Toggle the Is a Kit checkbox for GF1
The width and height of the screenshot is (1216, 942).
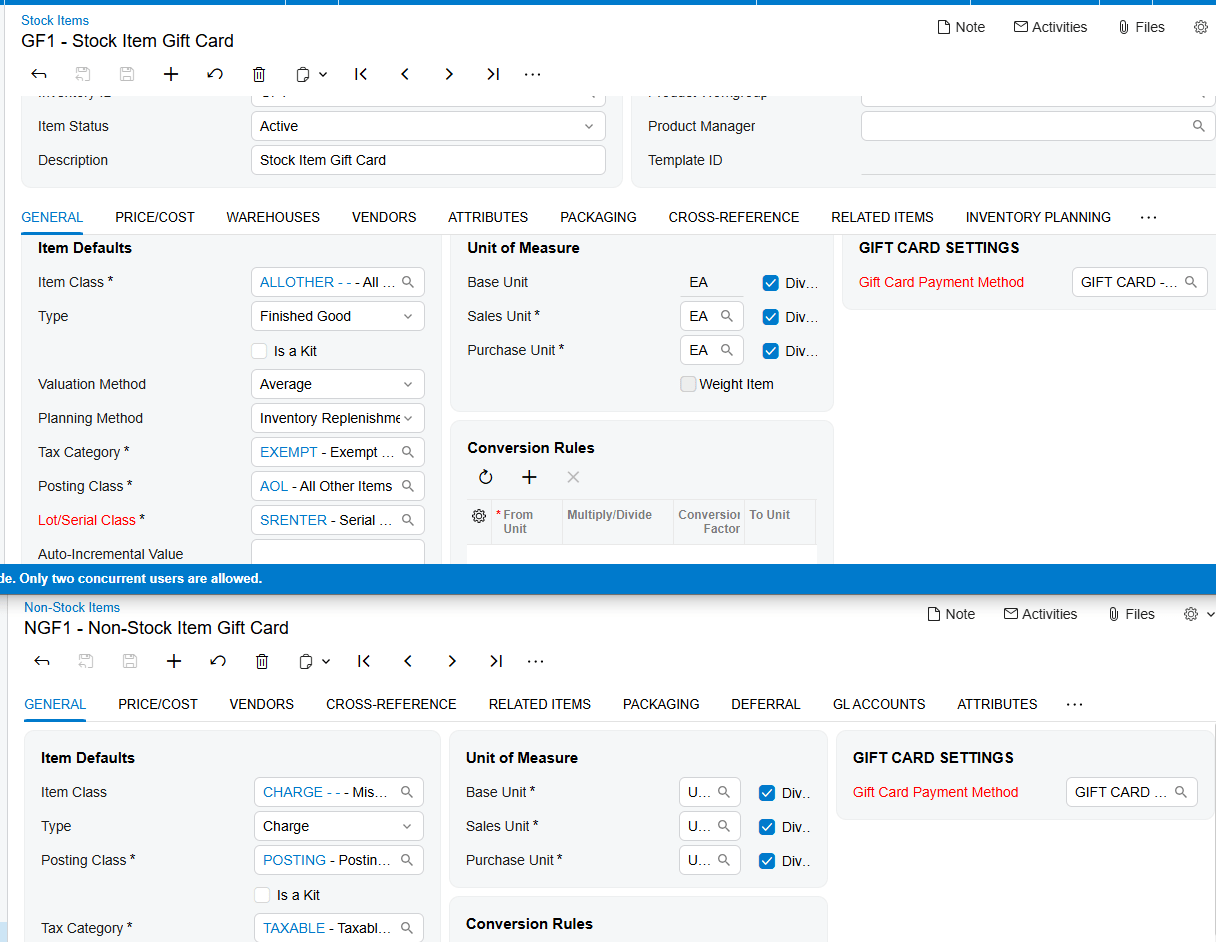[x=260, y=351]
